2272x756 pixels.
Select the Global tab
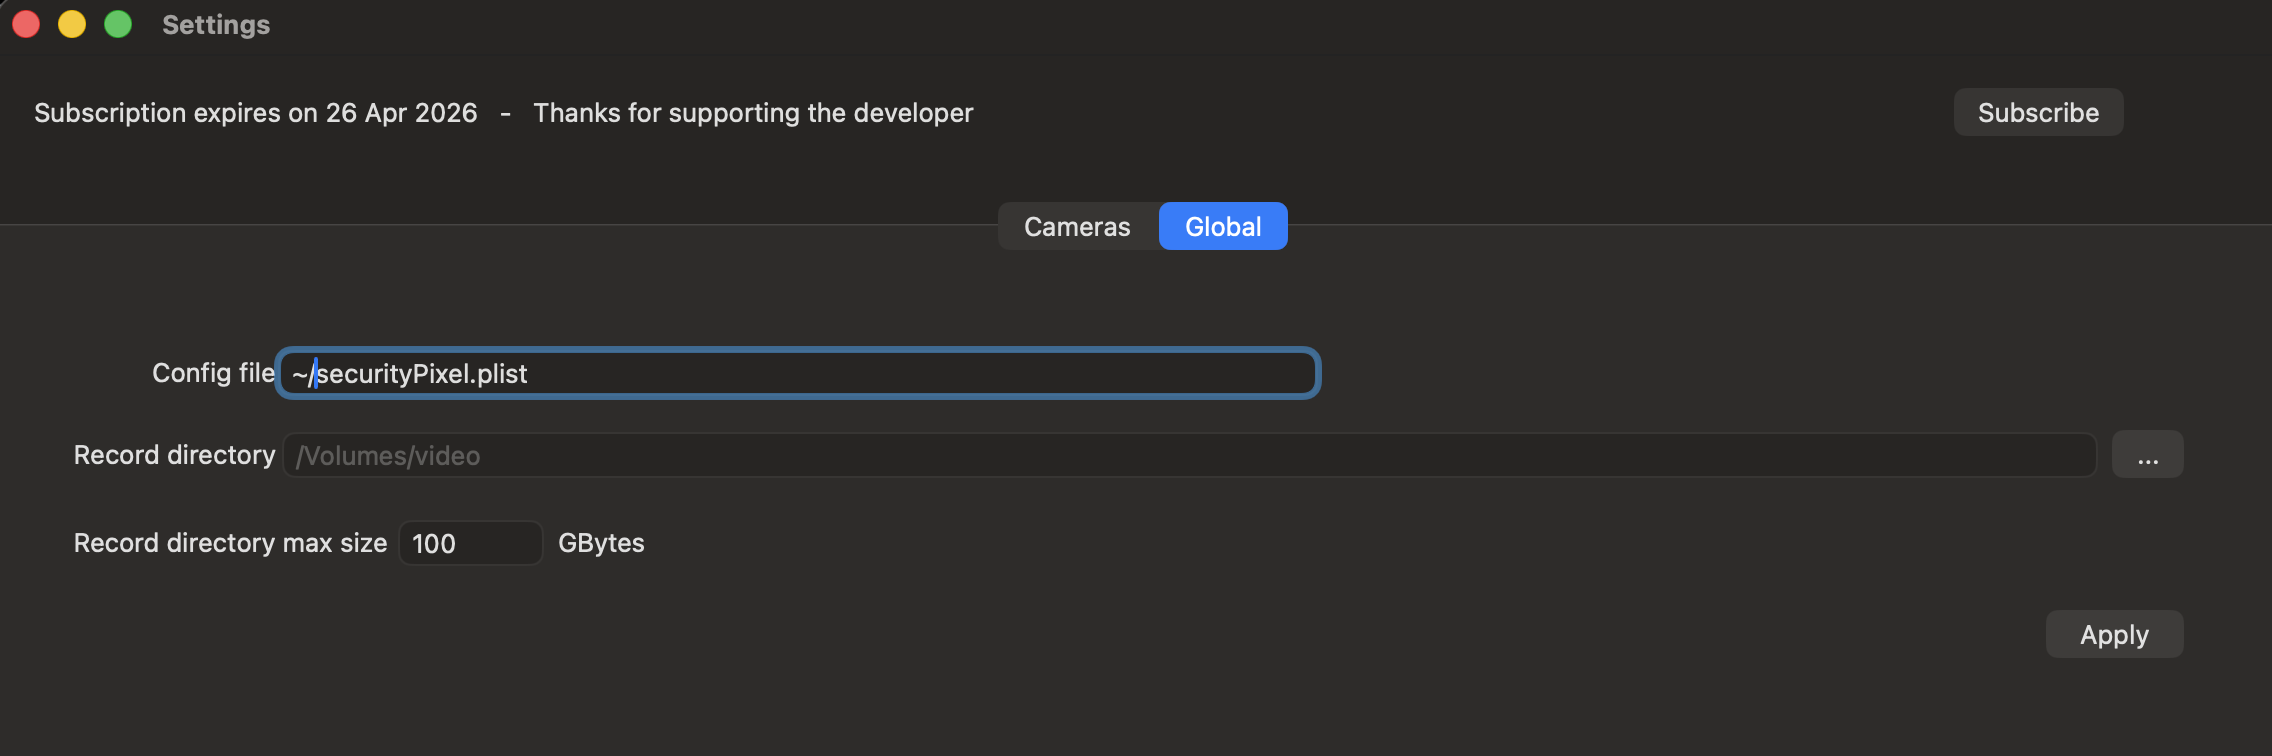tap(1222, 227)
